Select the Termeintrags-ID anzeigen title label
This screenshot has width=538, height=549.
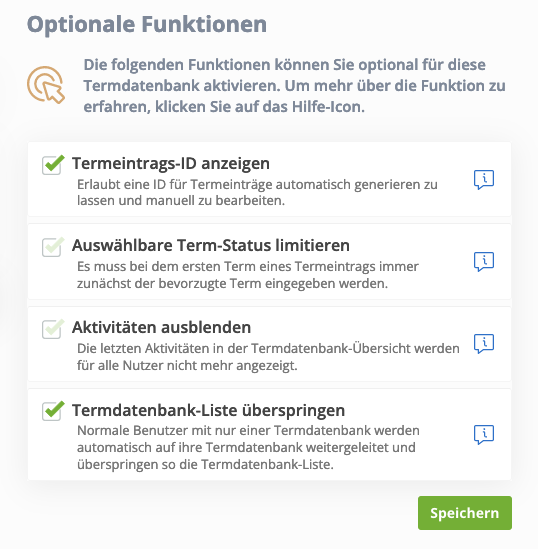(x=171, y=164)
